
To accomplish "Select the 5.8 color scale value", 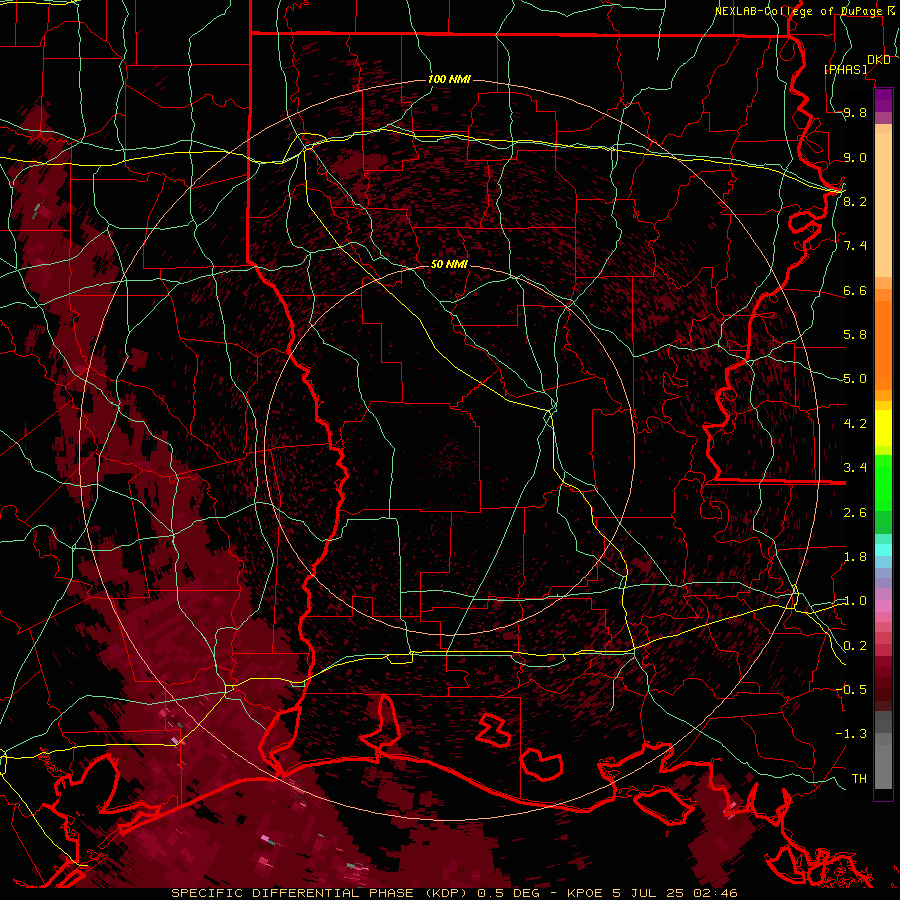I will point(855,335).
